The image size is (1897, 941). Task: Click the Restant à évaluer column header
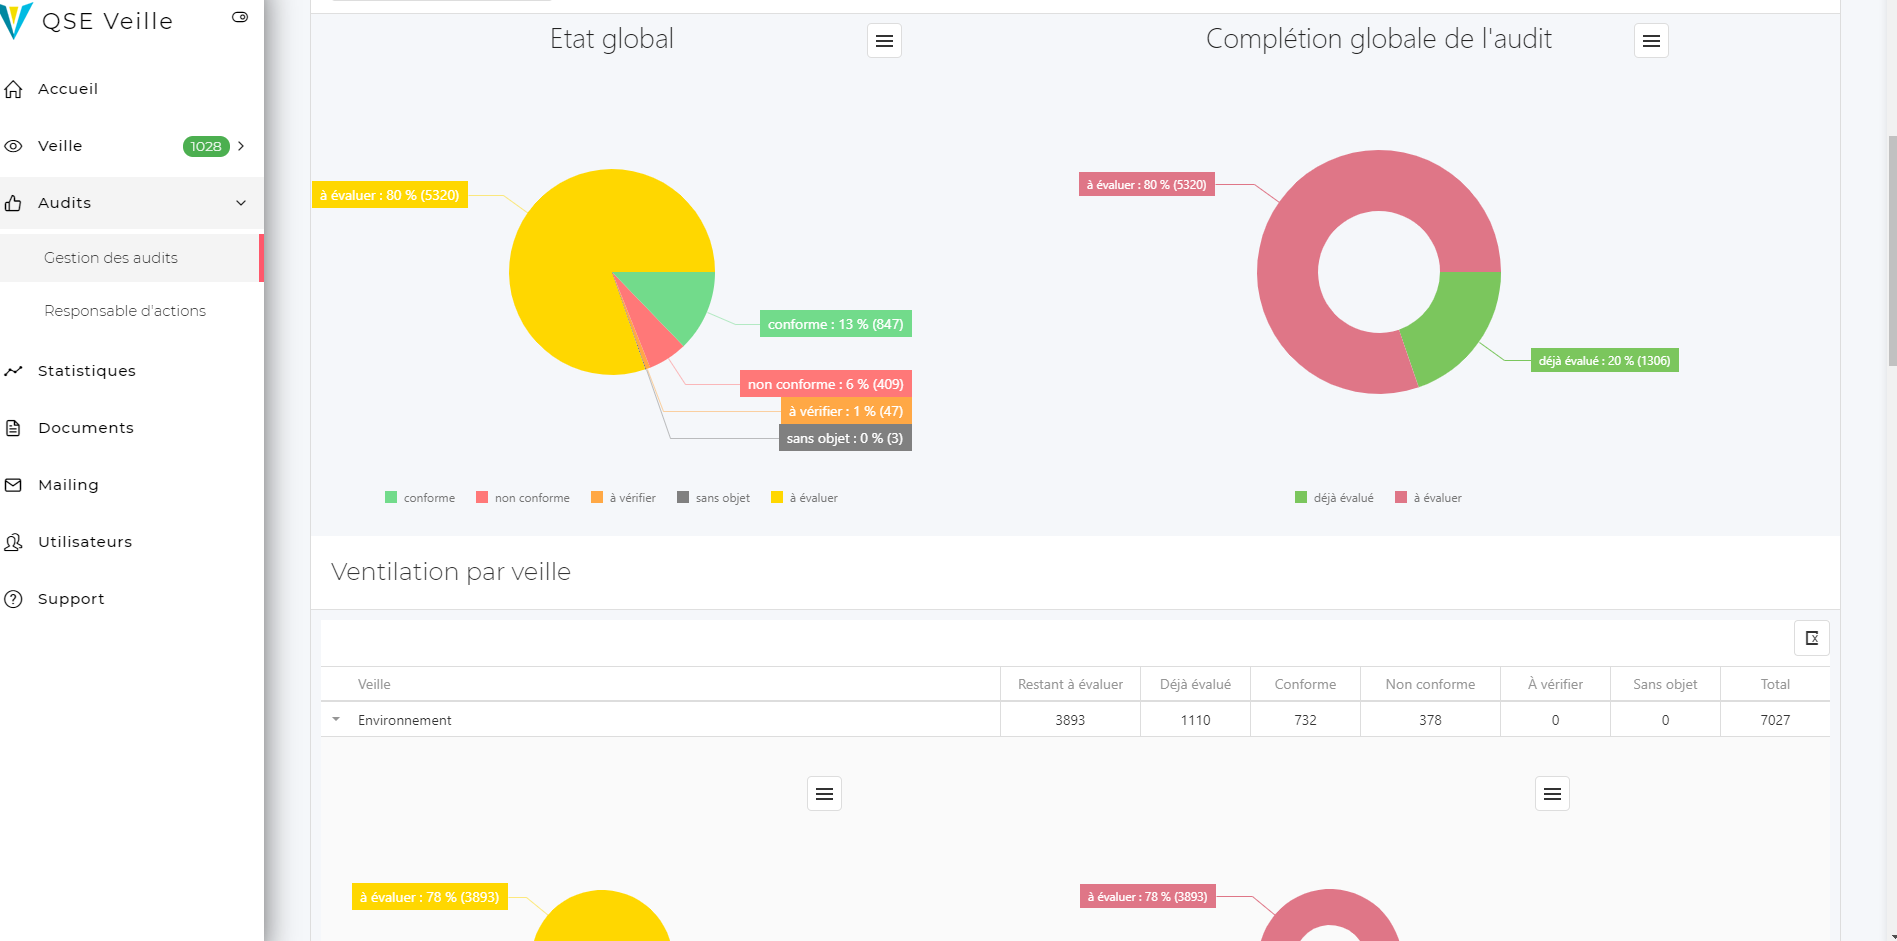[1070, 684]
